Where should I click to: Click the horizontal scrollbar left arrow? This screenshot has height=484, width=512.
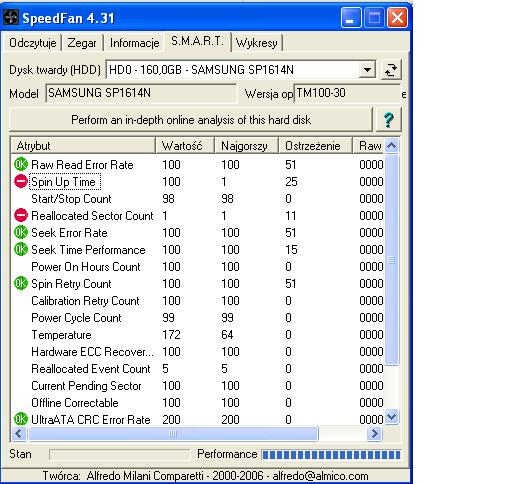(19, 434)
